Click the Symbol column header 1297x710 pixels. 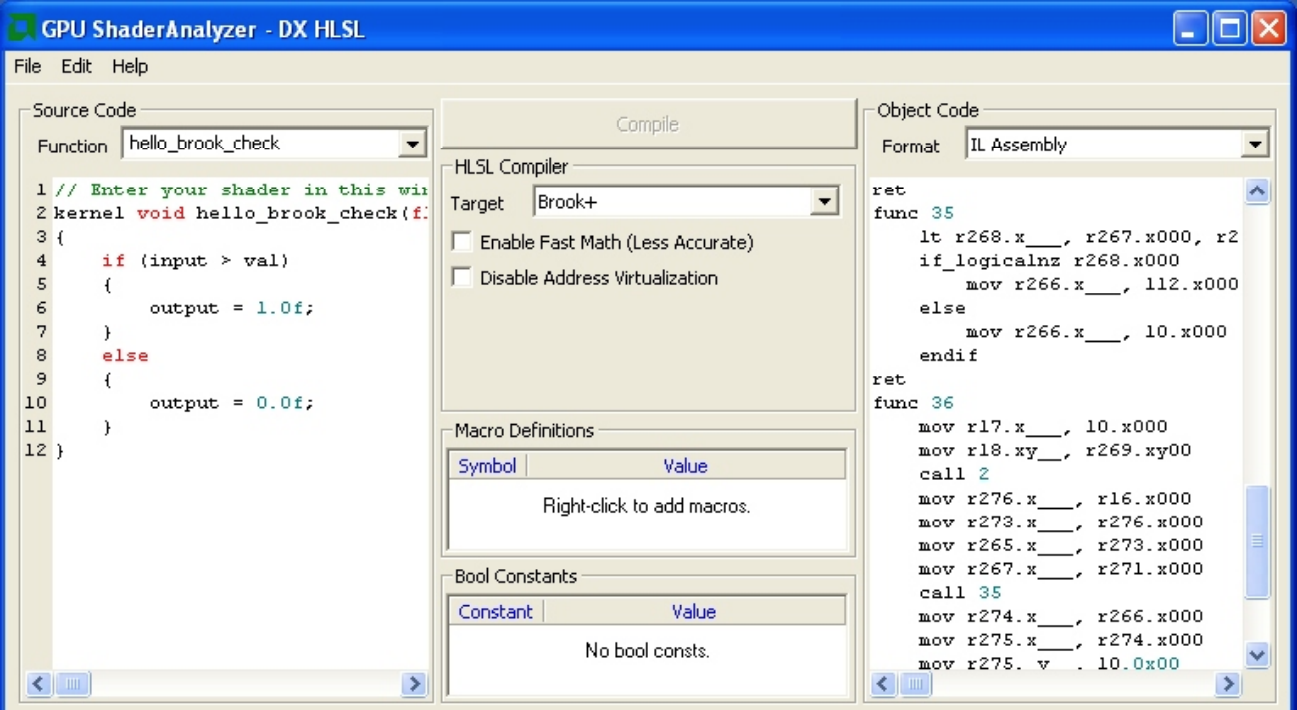click(x=487, y=466)
